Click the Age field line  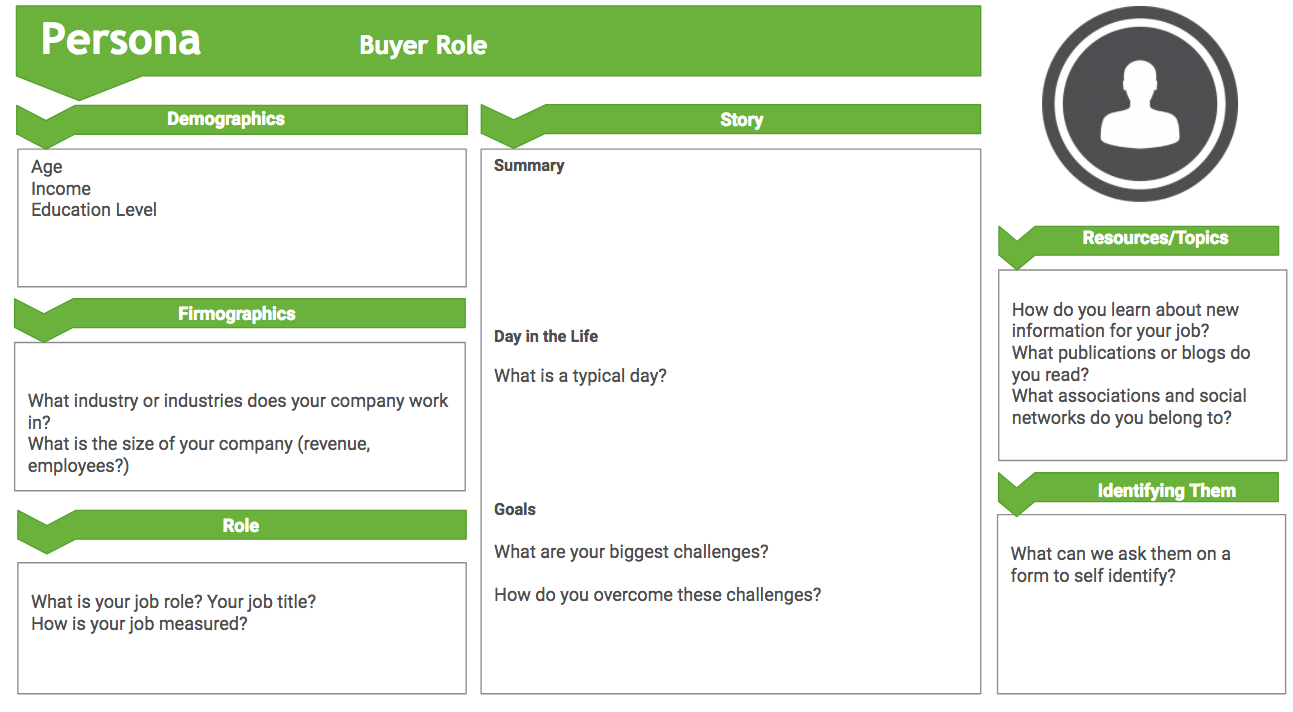coord(47,167)
